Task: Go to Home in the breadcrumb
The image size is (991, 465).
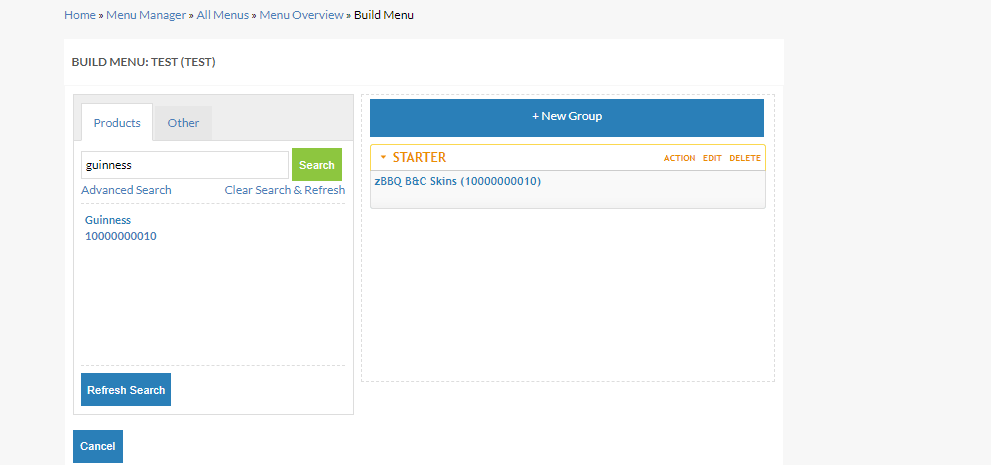Action: coord(80,15)
